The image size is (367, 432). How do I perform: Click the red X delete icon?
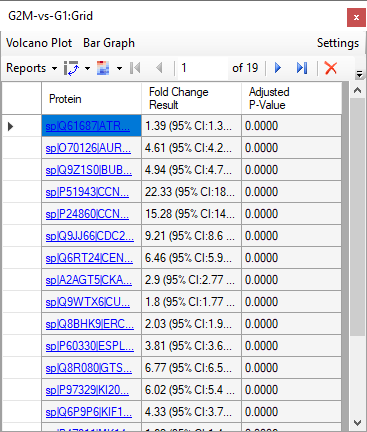click(x=331, y=68)
